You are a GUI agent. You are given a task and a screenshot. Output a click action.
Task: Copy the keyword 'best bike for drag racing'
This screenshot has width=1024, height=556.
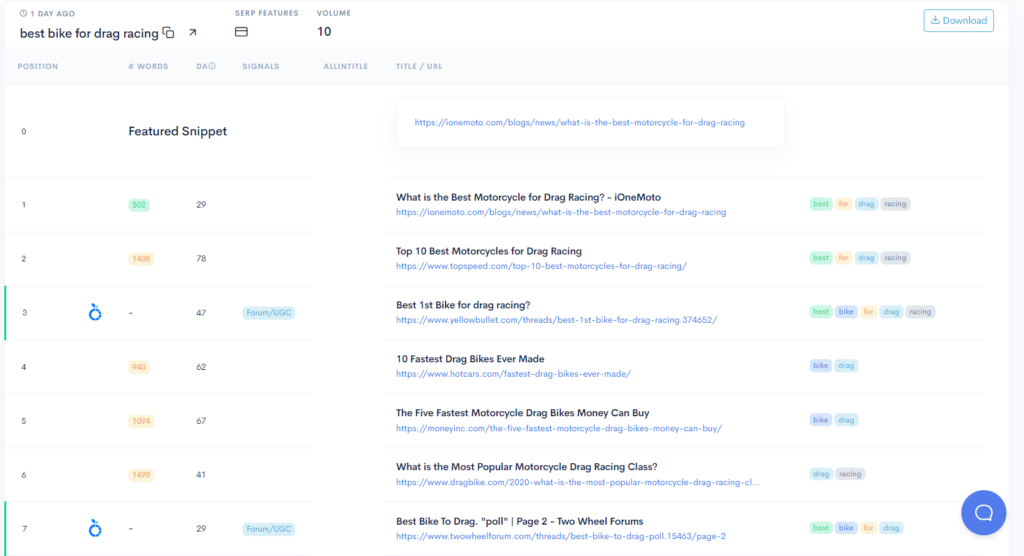(168, 33)
